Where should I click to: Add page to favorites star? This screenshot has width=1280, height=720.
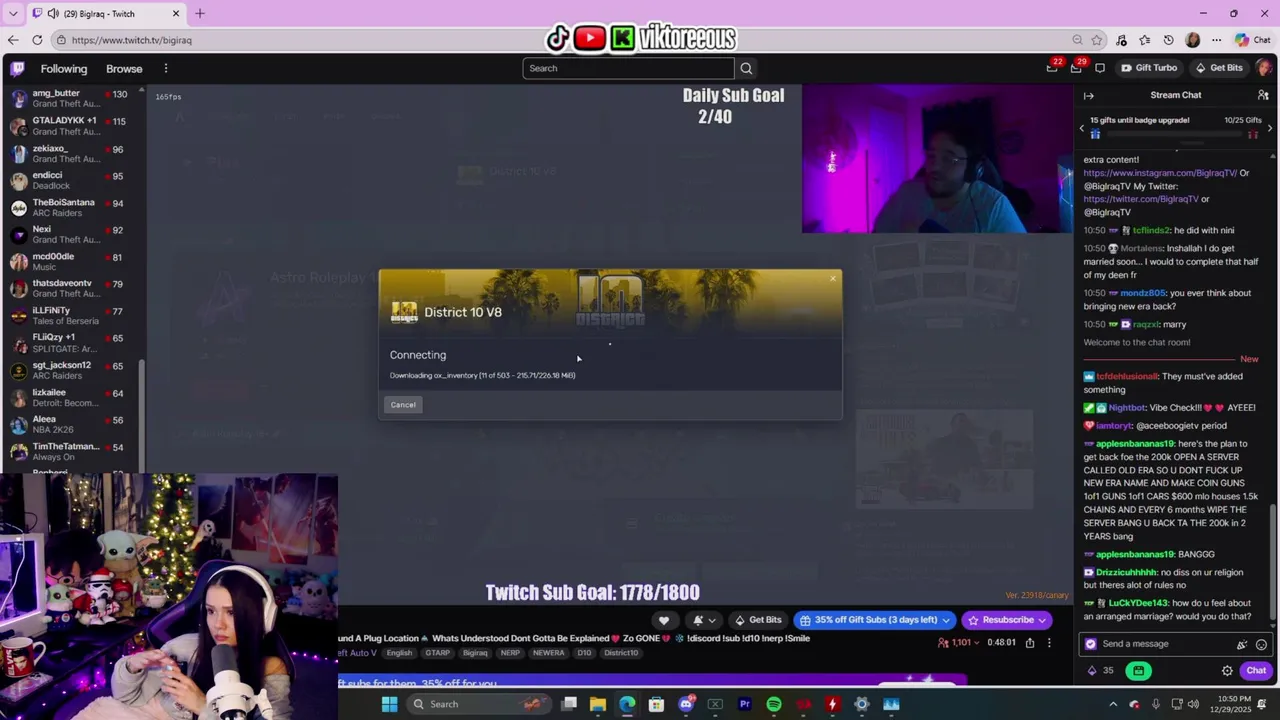pos(1098,40)
